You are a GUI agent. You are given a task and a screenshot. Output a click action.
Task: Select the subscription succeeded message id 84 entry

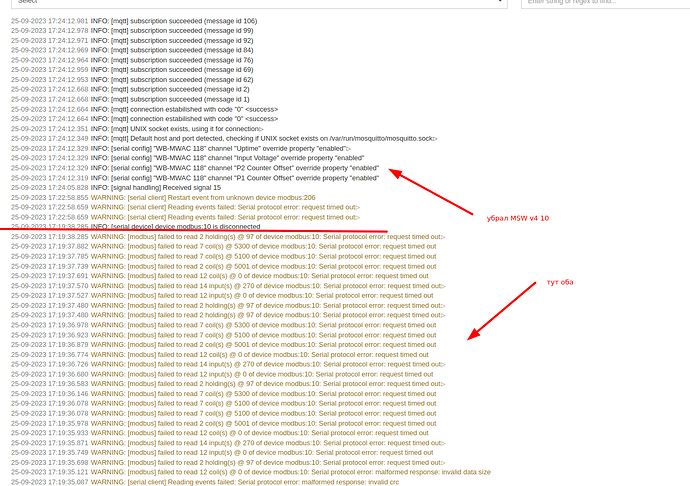132,50
